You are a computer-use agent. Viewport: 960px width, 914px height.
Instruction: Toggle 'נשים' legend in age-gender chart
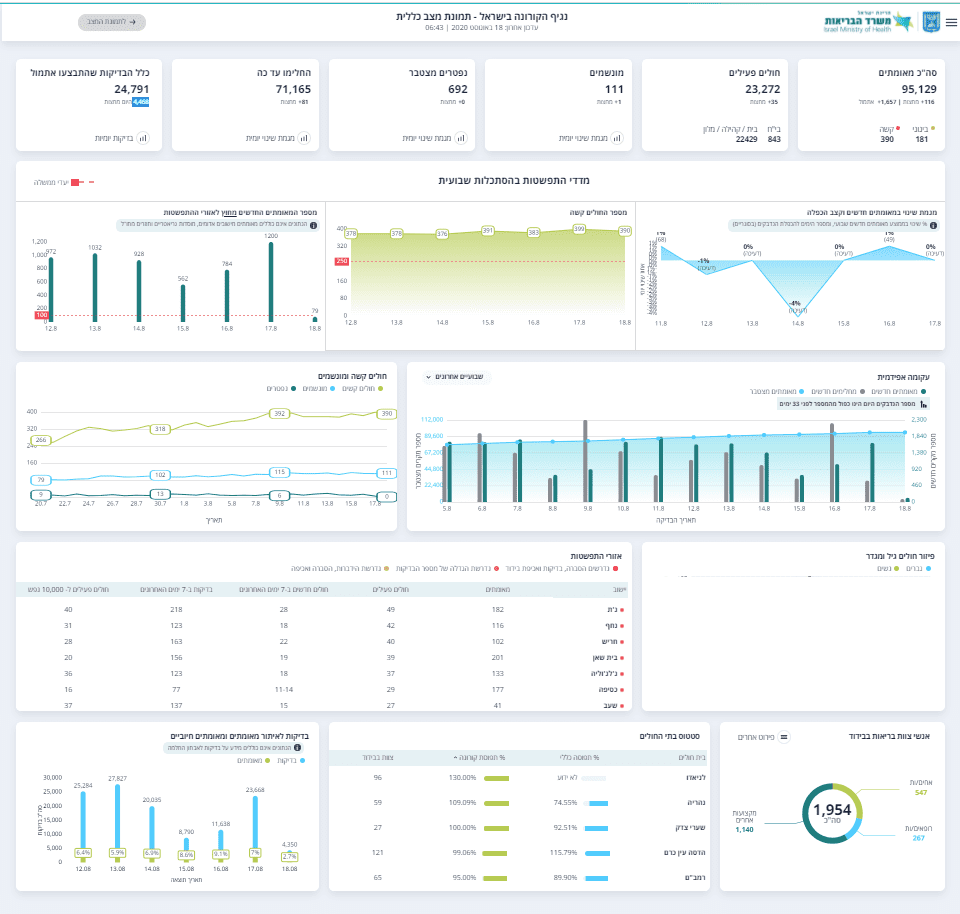888,569
